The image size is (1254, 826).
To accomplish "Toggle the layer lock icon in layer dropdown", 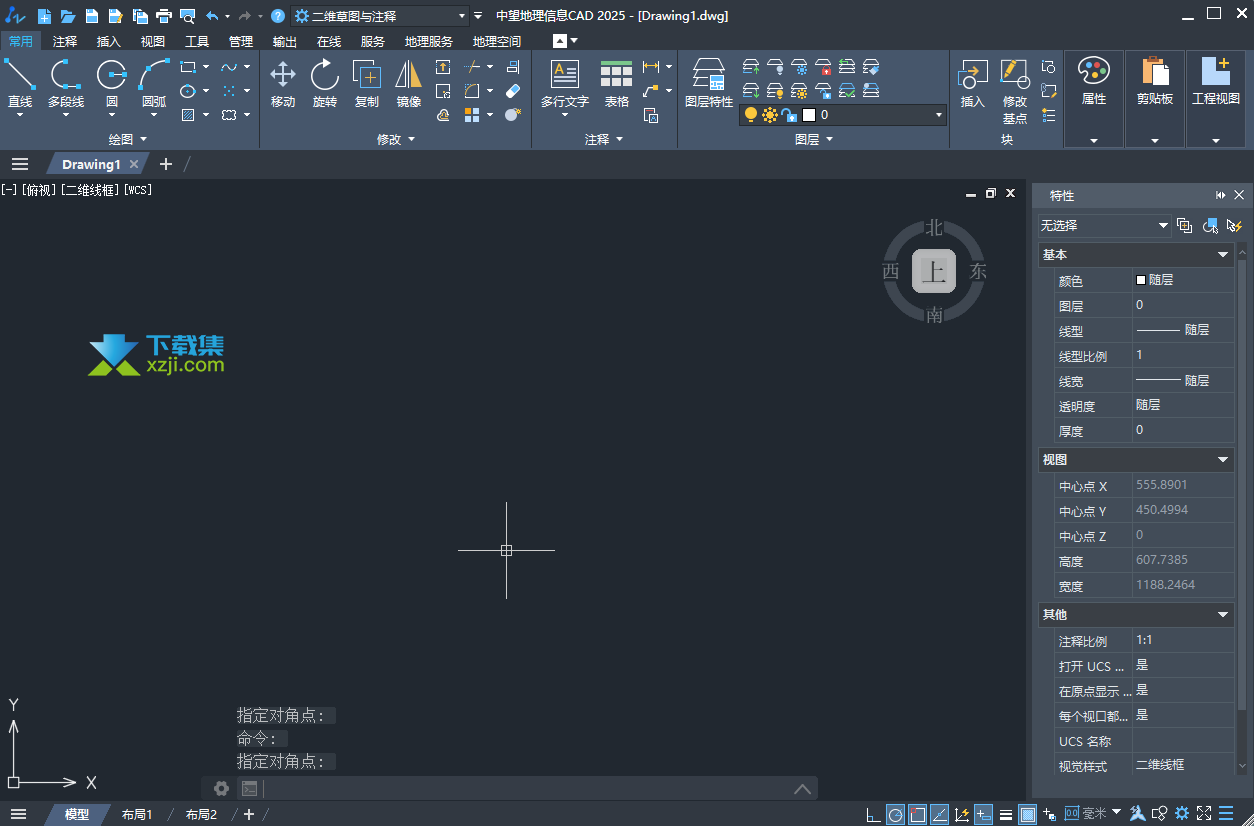I will click(789, 115).
